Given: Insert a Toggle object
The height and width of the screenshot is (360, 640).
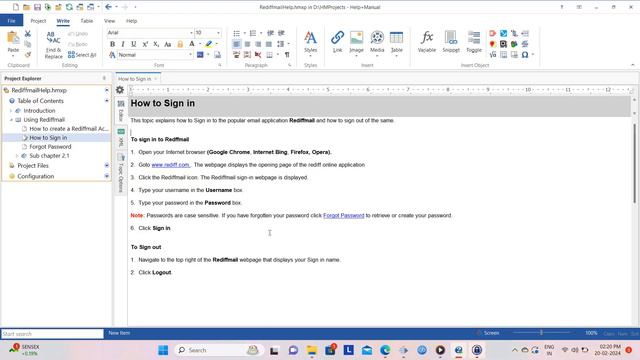Looking at the screenshot, I should (x=474, y=42).
